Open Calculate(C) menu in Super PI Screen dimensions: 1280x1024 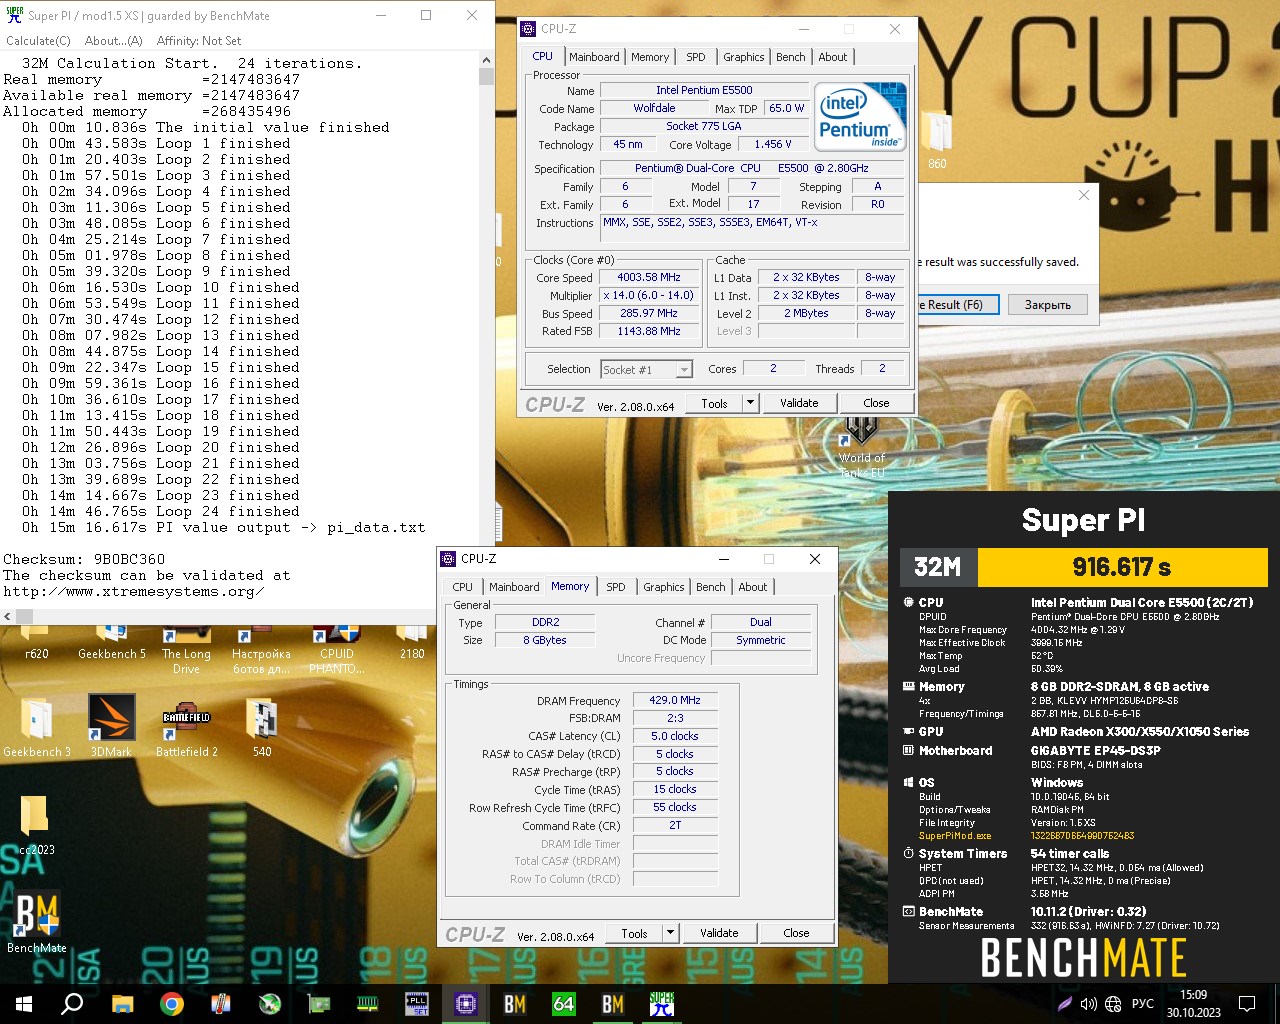pos(38,41)
